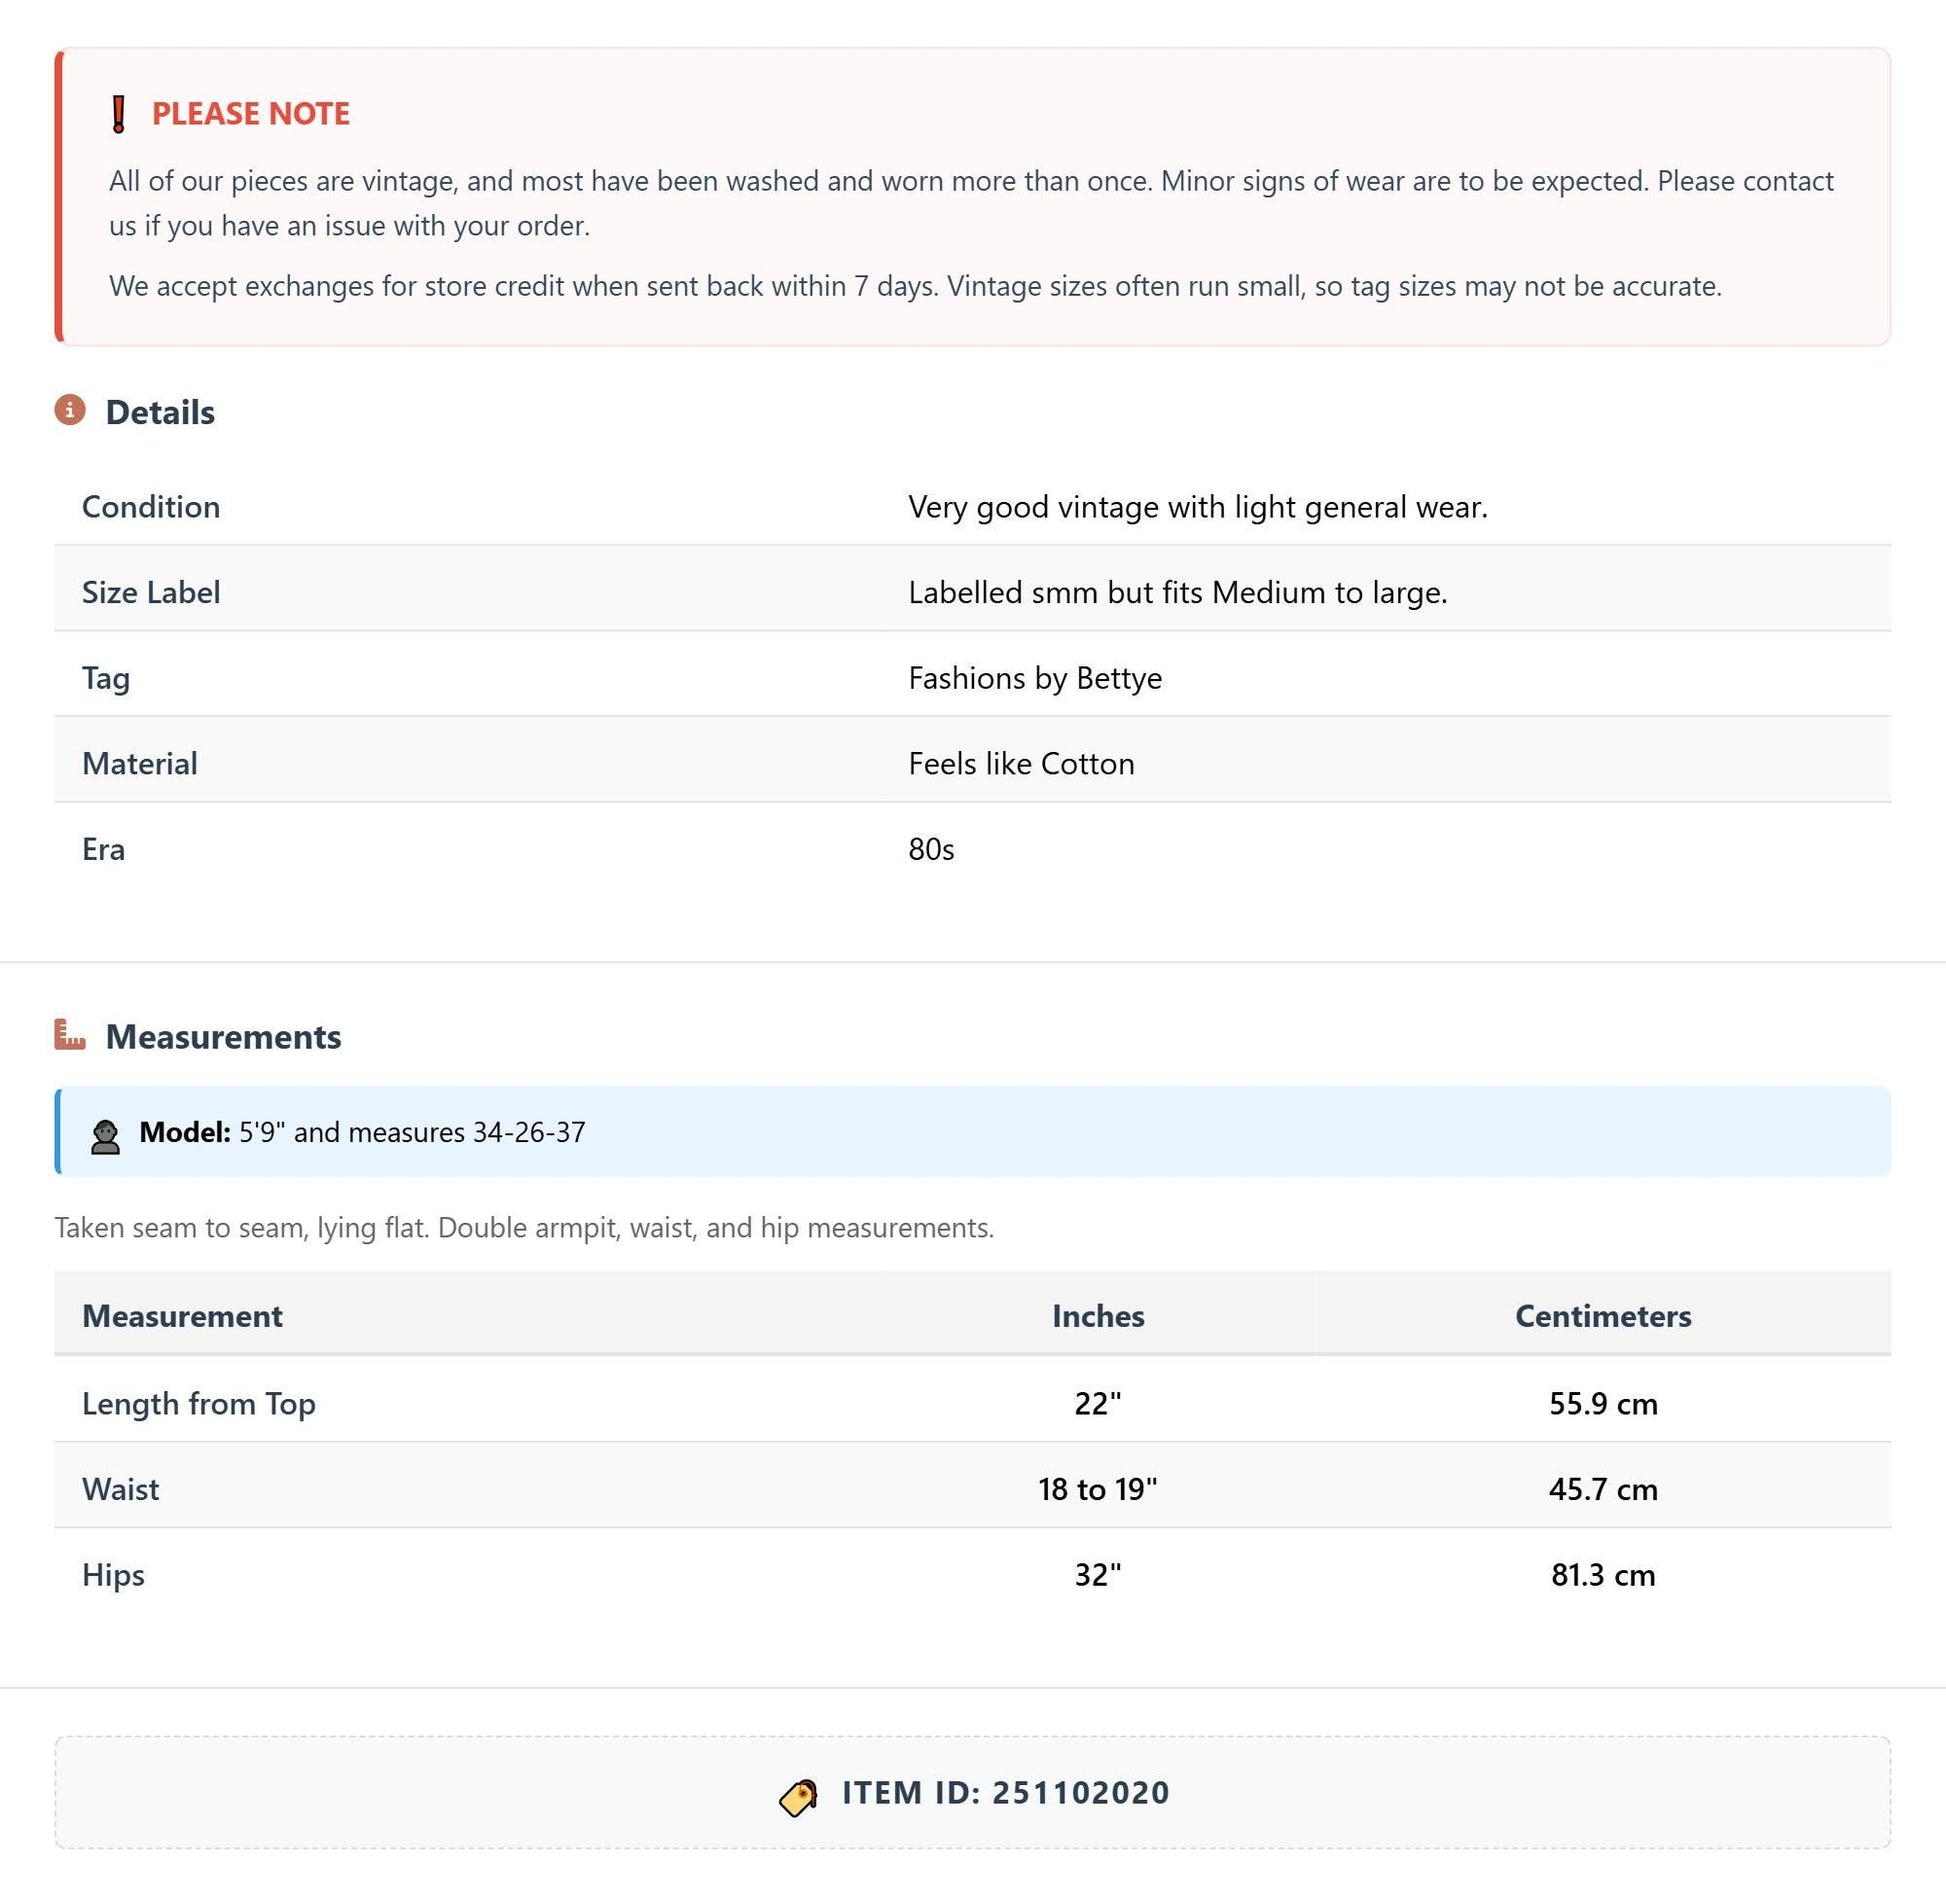Click the Inches column header
The width and height of the screenshot is (1946, 1897).
[1098, 1316]
